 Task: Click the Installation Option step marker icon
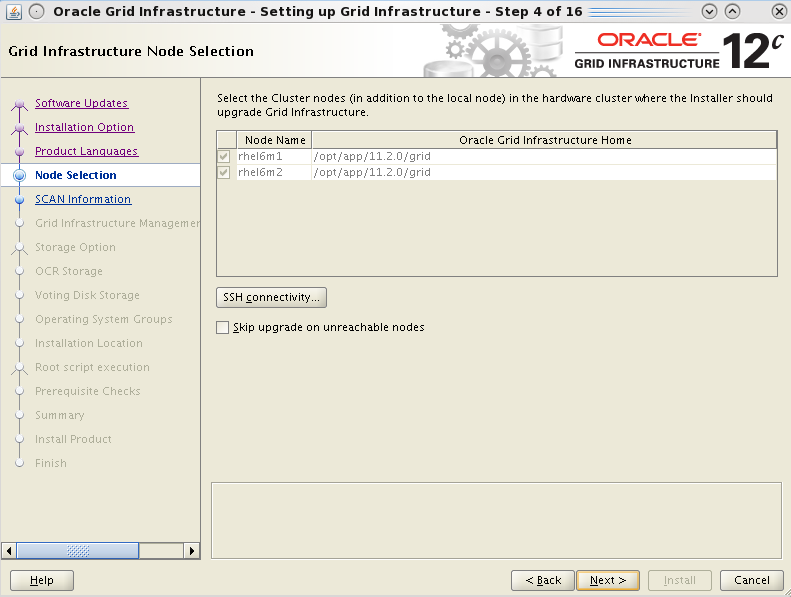(19, 128)
